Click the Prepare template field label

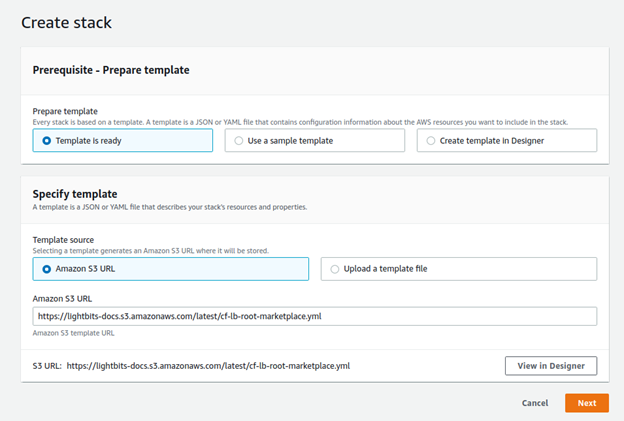pos(65,111)
